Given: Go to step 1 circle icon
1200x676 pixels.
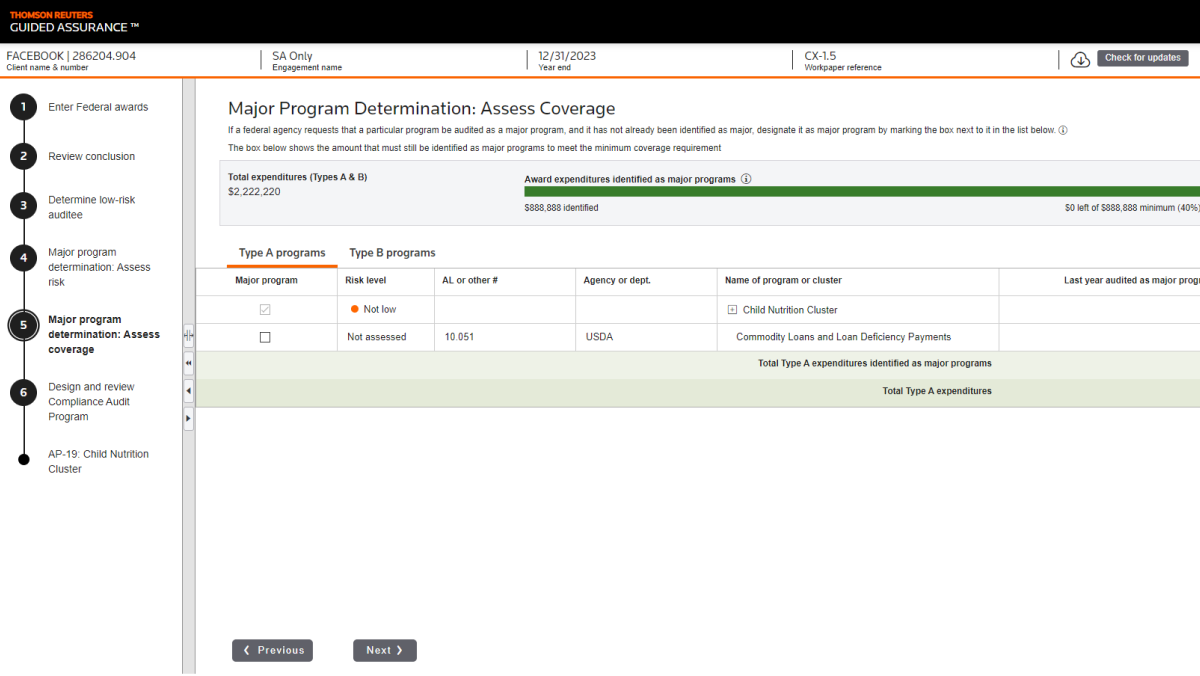Looking at the screenshot, I should (x=24, y=107).
